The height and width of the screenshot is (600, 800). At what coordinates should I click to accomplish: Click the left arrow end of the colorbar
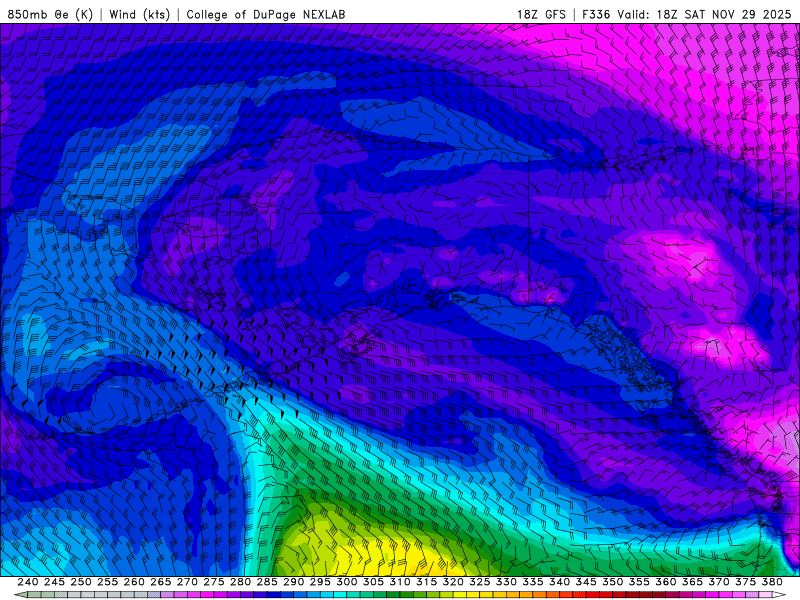[x=20, y=595]
